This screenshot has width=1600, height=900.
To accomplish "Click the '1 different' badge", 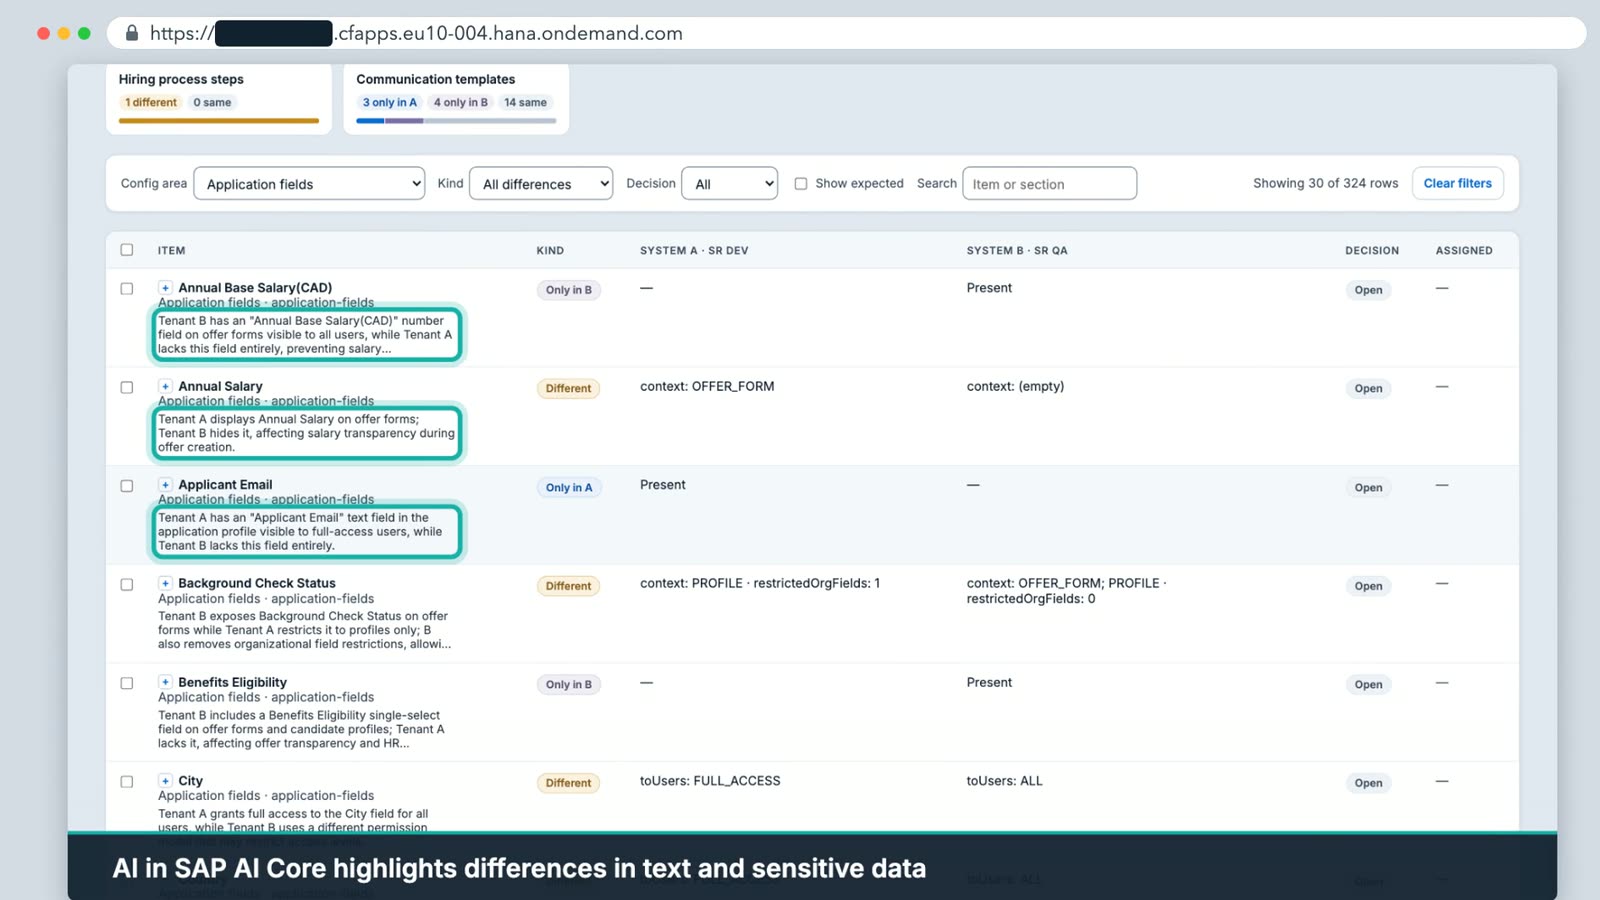I will (151, 103).
